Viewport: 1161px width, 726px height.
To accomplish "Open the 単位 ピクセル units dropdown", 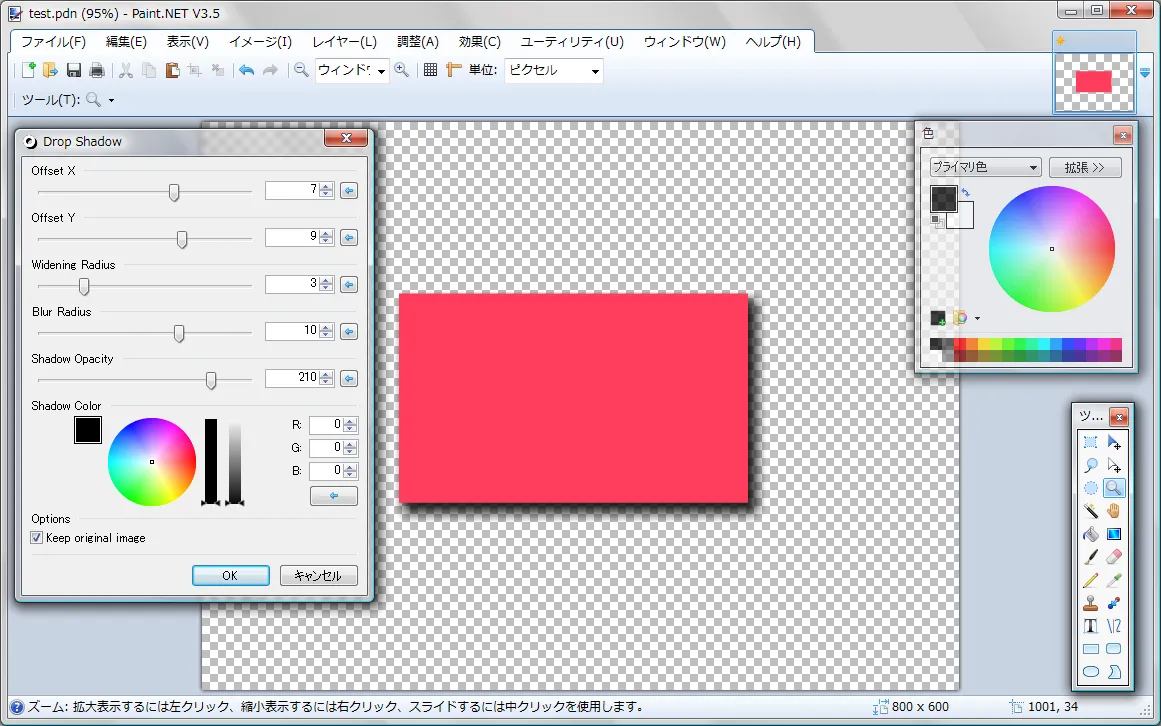I will tap(554, 70).
